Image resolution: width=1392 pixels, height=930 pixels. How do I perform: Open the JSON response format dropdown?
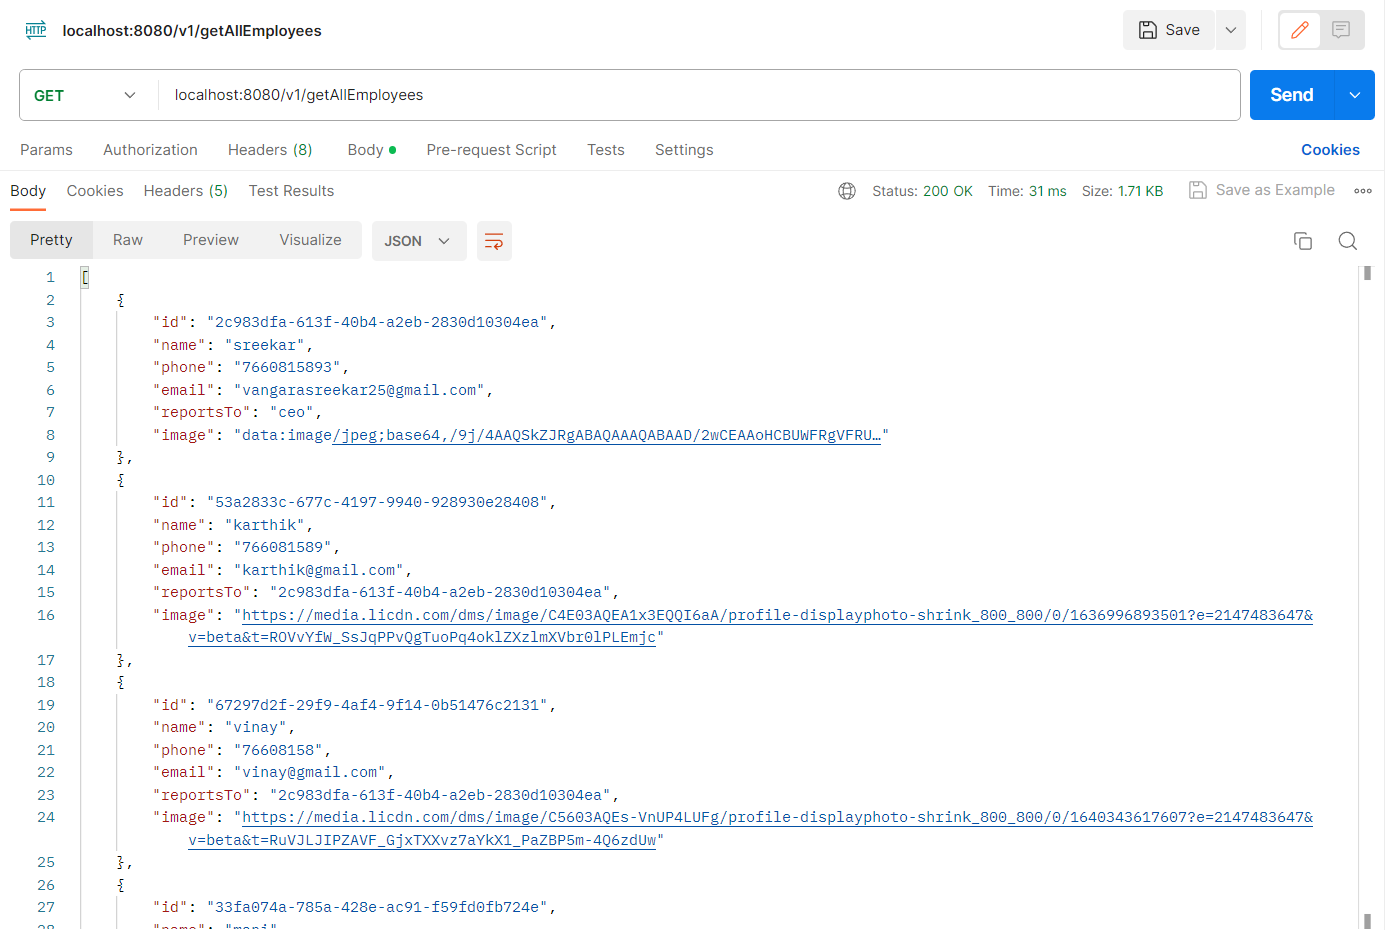[x=419, y=240]
